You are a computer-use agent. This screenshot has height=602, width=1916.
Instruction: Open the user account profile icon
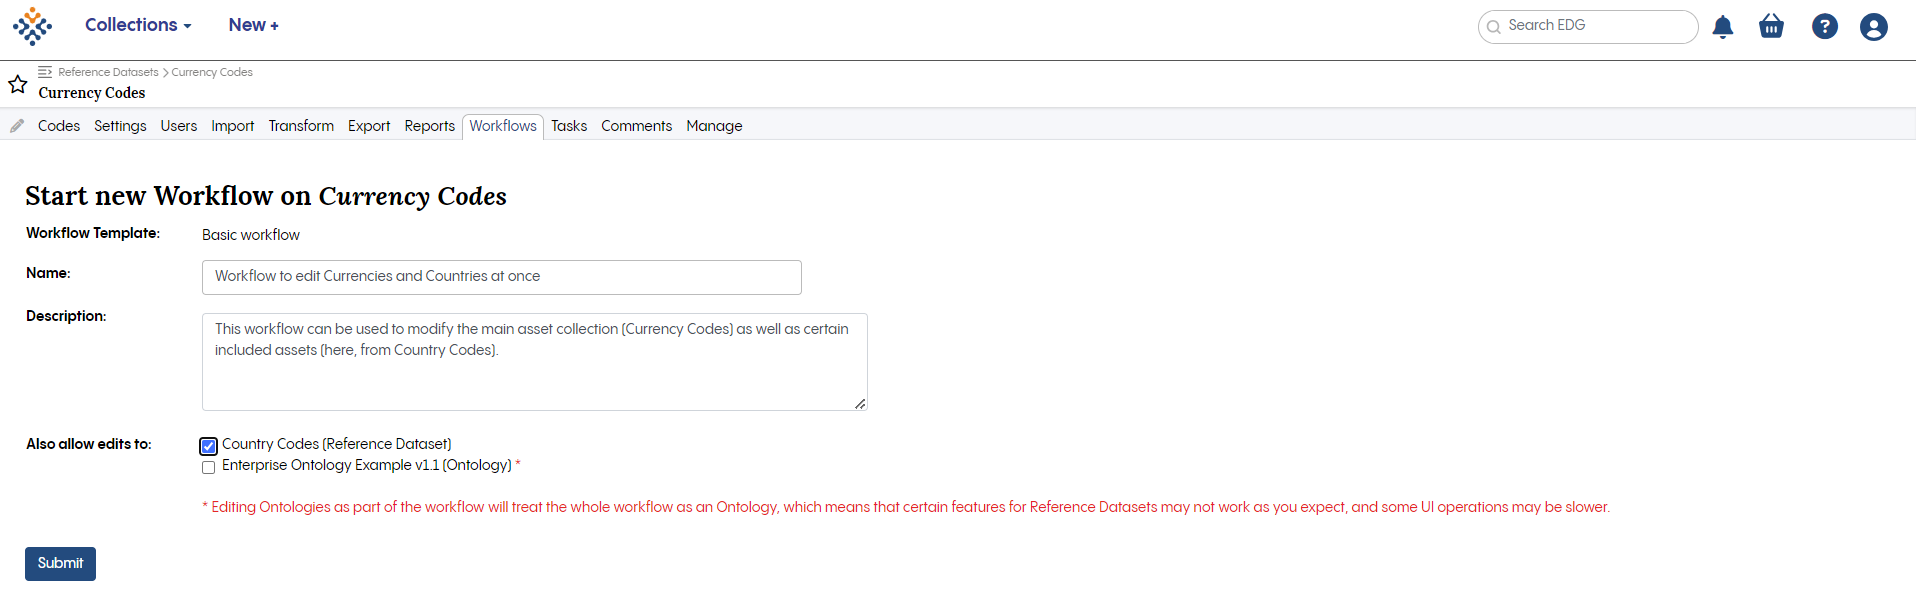tap(1873, 27)
